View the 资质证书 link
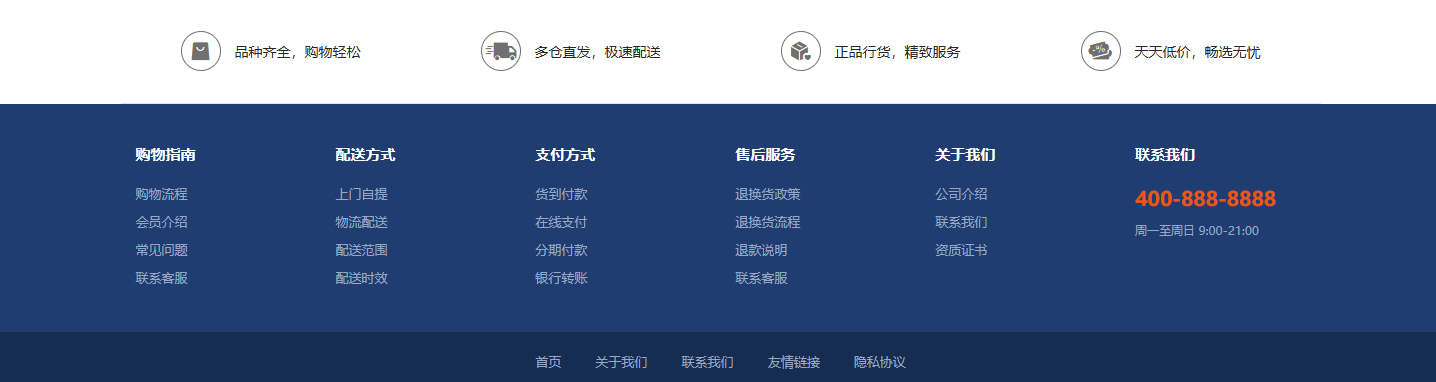This screenshot has width=1436, height=382. (x=962, y=250)
